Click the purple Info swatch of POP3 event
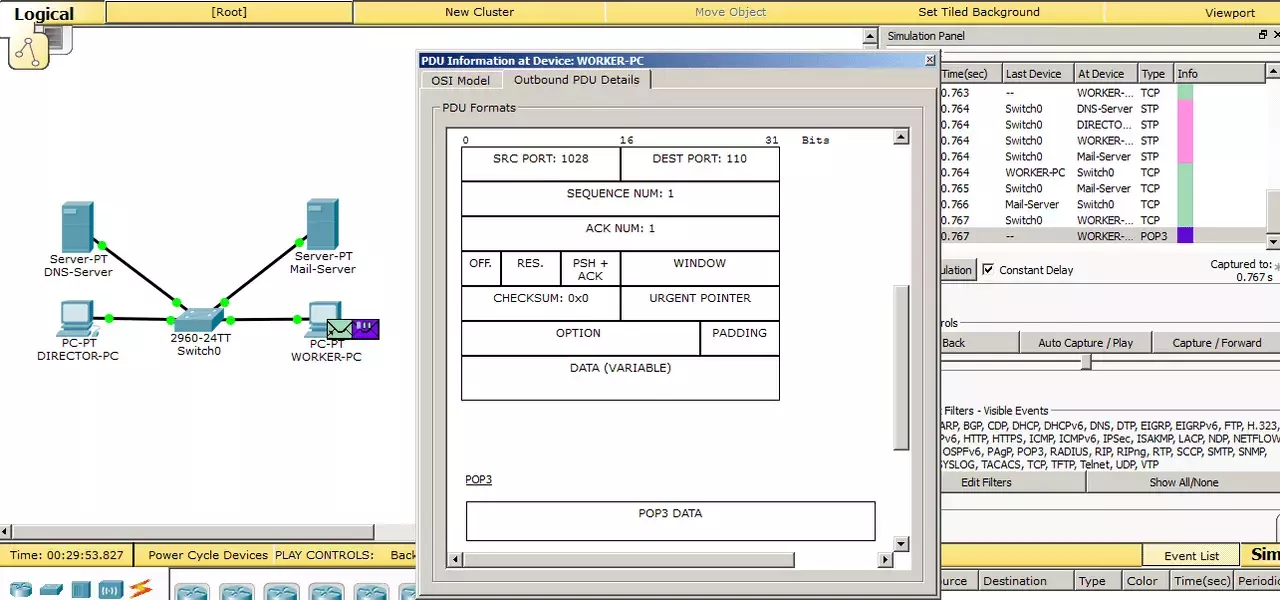Screen dimensions: 1280x600 click(x=1185, y=236)
